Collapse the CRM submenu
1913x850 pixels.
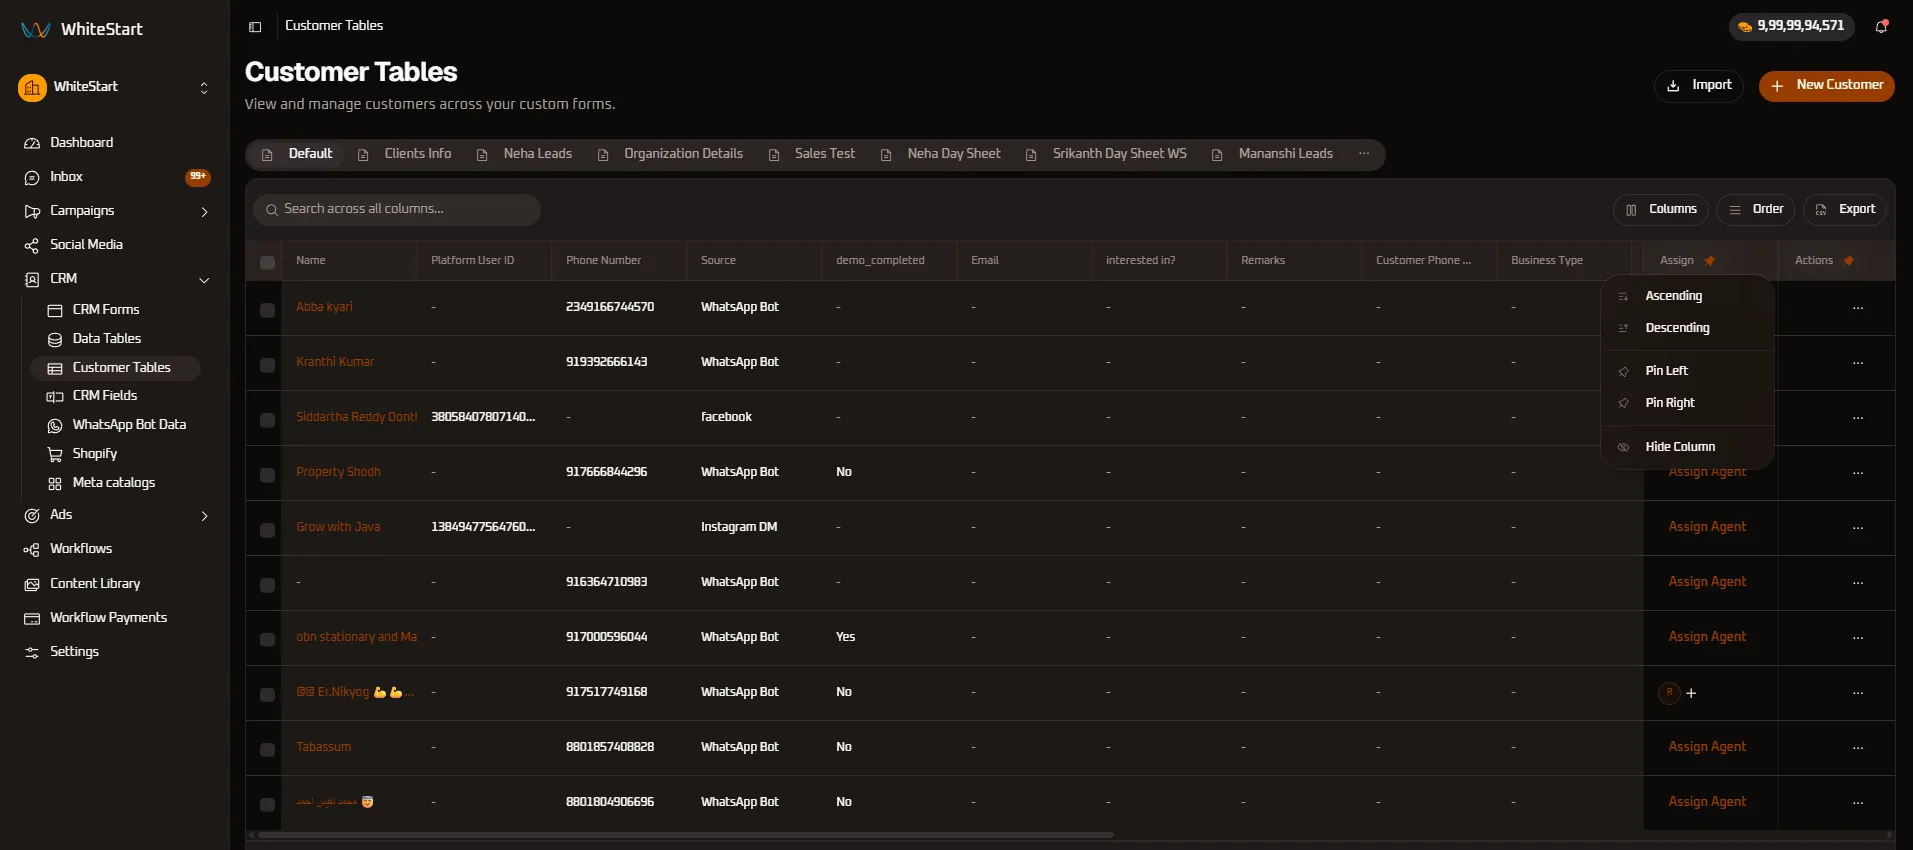(x=204, y=280)
